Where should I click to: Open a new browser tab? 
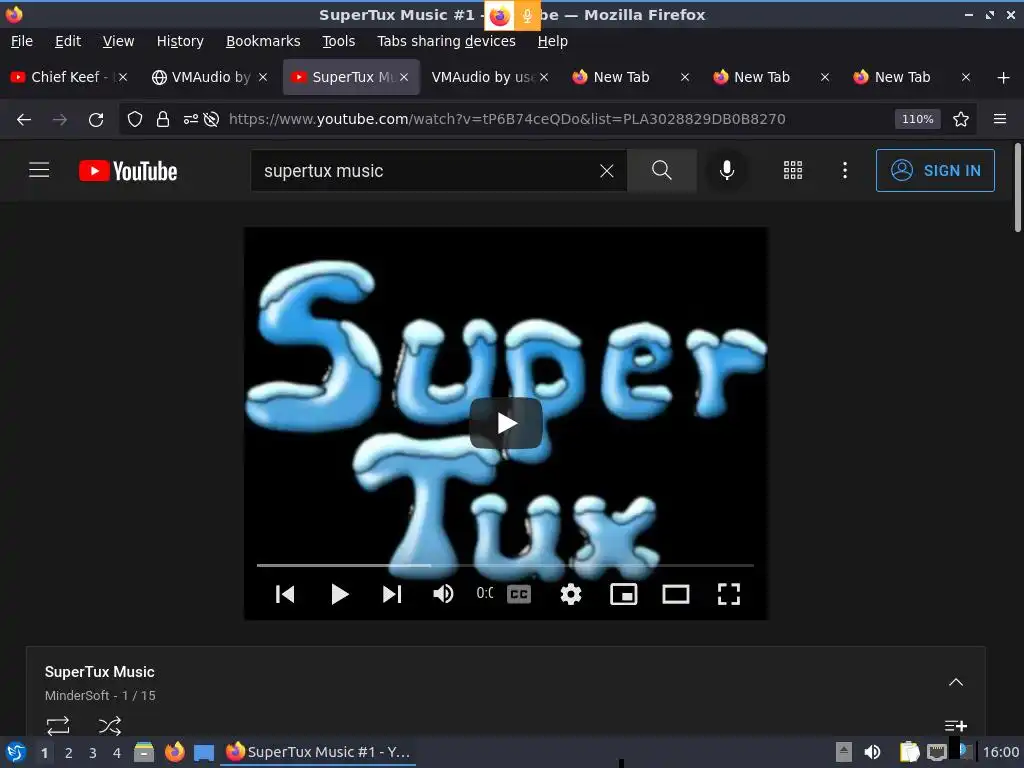pyautogui.click(x=1004, y=78)
